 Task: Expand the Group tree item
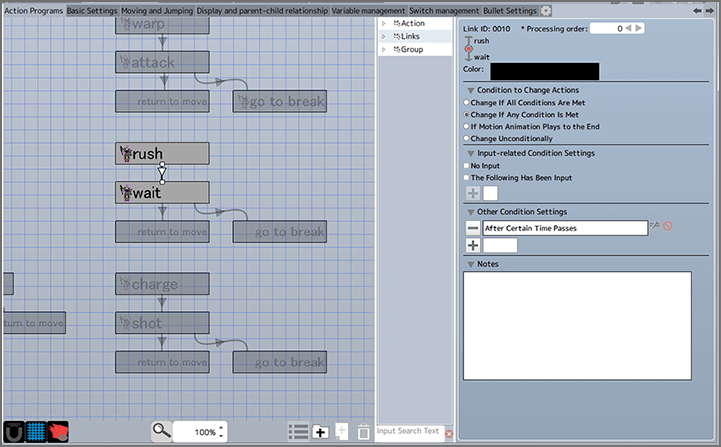383,49
